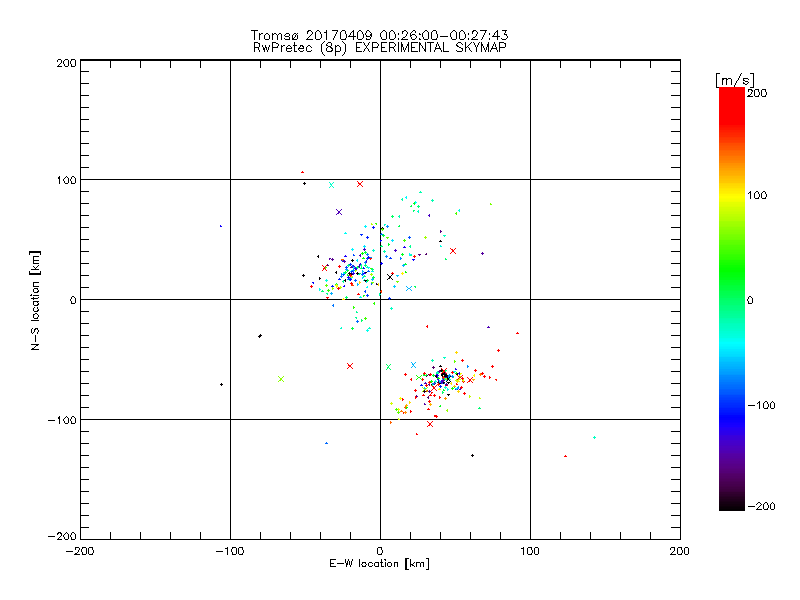
Task: Click the x-axis tick label '200'
Action: 680,551
